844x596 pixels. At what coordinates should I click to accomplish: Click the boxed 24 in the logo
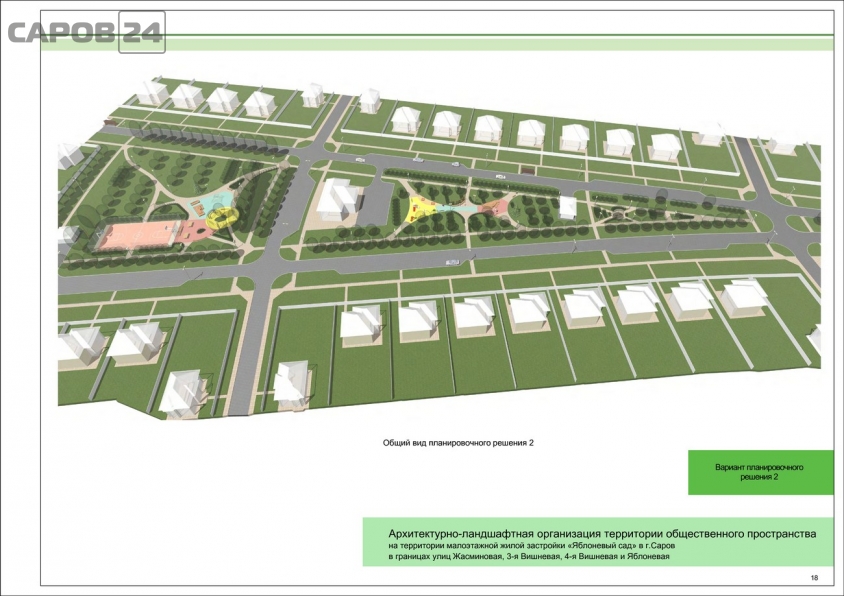(x=141, y=33)
